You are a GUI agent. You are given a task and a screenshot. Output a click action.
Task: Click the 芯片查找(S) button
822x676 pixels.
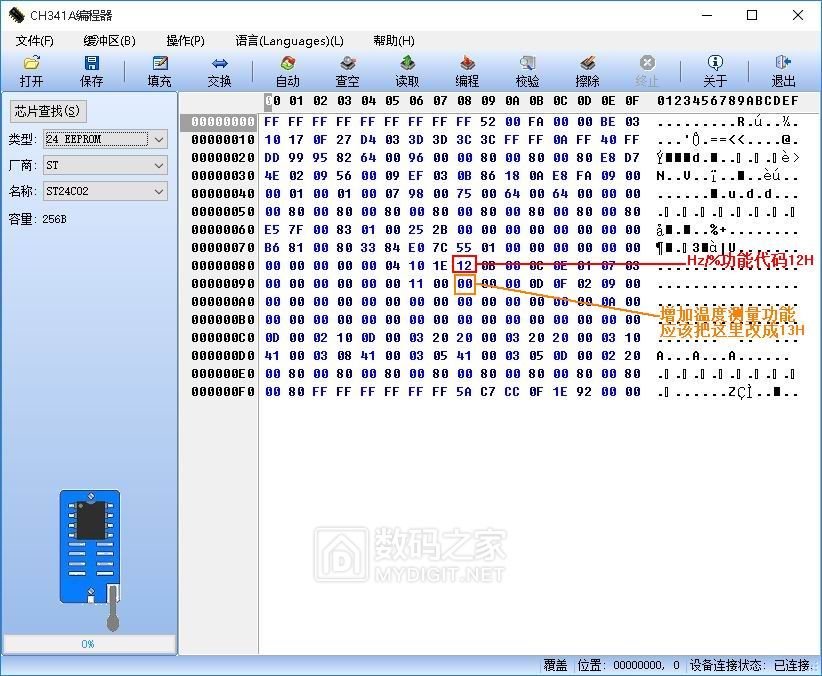click(48, 111)
